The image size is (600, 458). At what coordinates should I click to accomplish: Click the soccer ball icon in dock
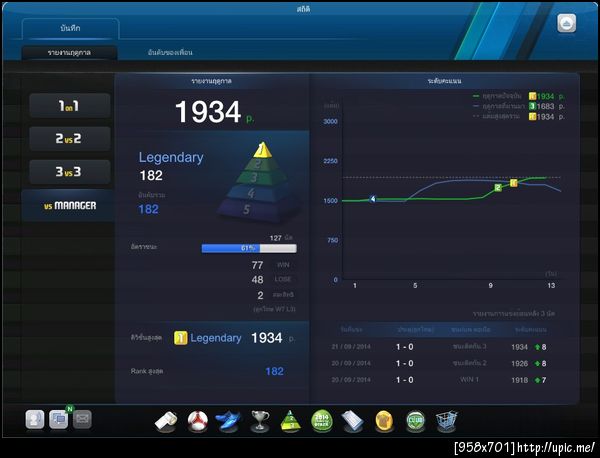click(198, 421)
